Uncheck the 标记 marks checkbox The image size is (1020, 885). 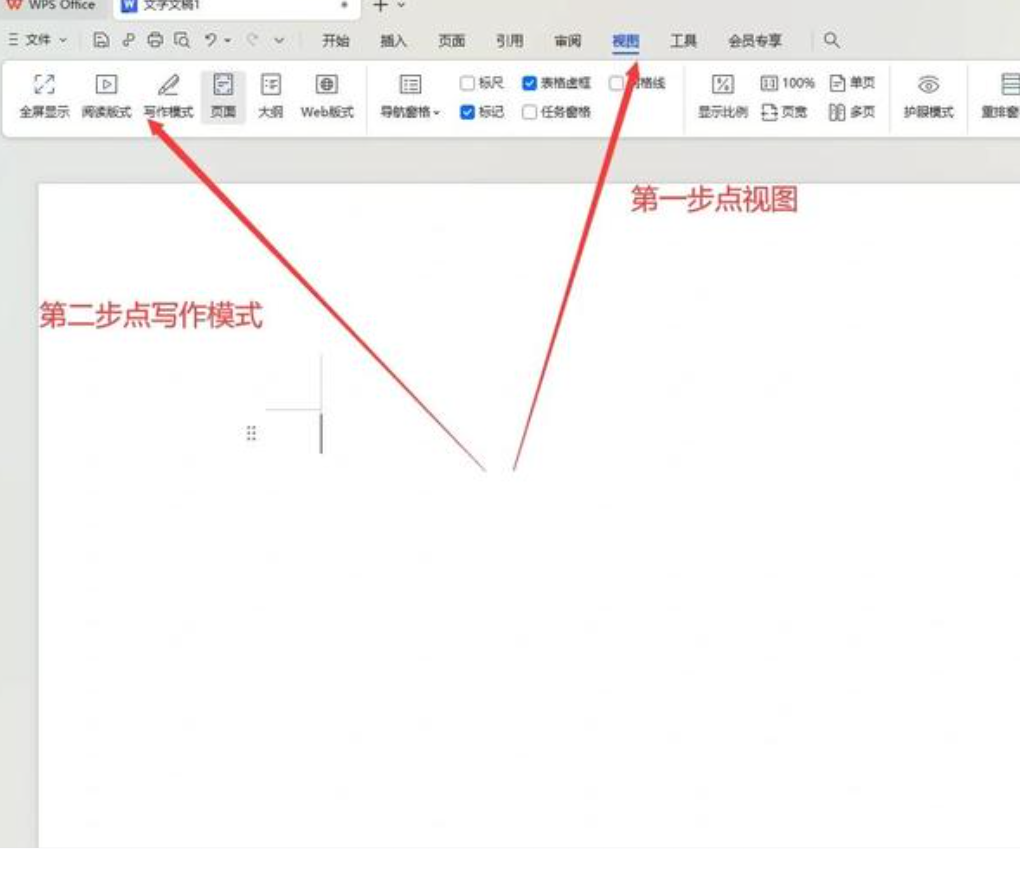click(x=467, y=113)
